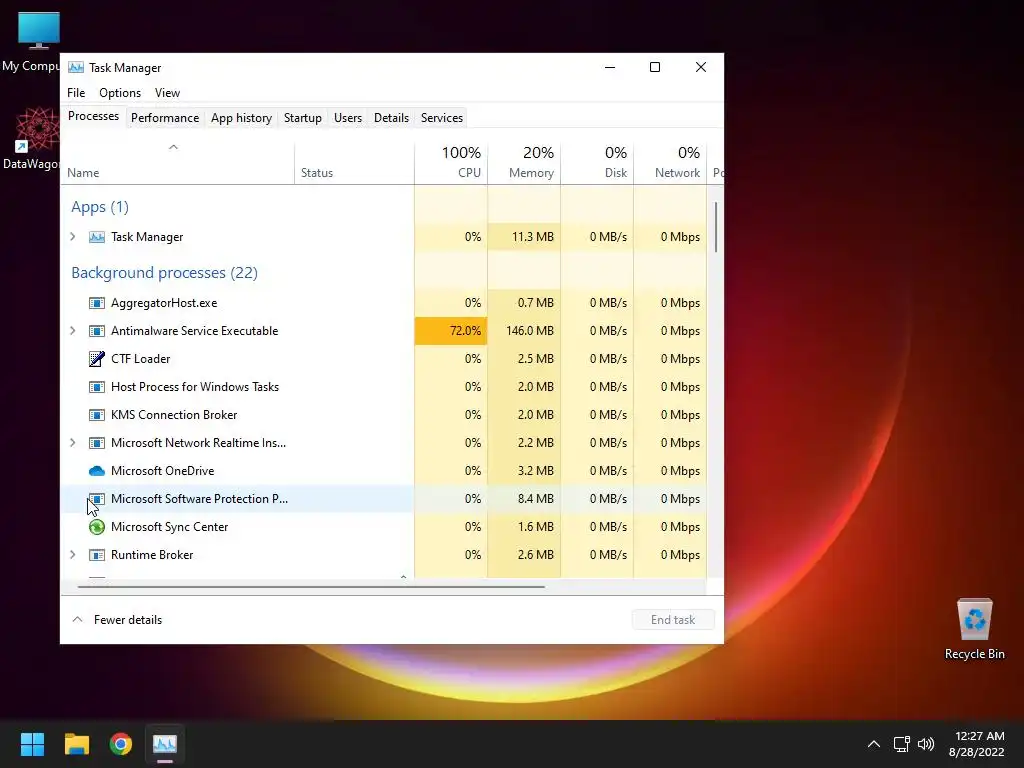Expand the Antimalware Service Executable entry
Image resolution: width=1024 pixels, height=768 pixels.
(x=72, y=331)
